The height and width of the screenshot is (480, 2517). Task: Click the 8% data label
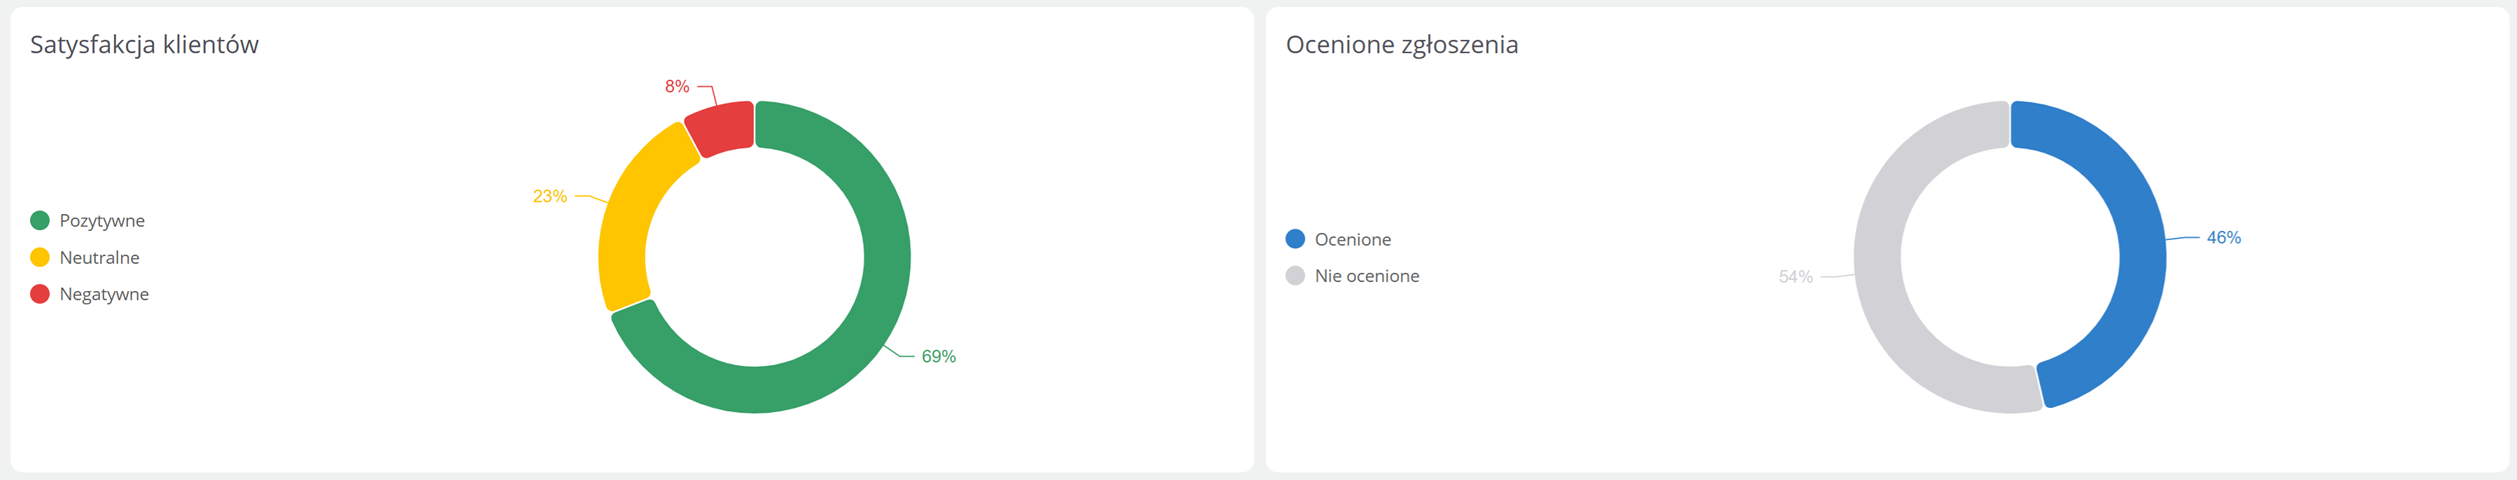677,87
